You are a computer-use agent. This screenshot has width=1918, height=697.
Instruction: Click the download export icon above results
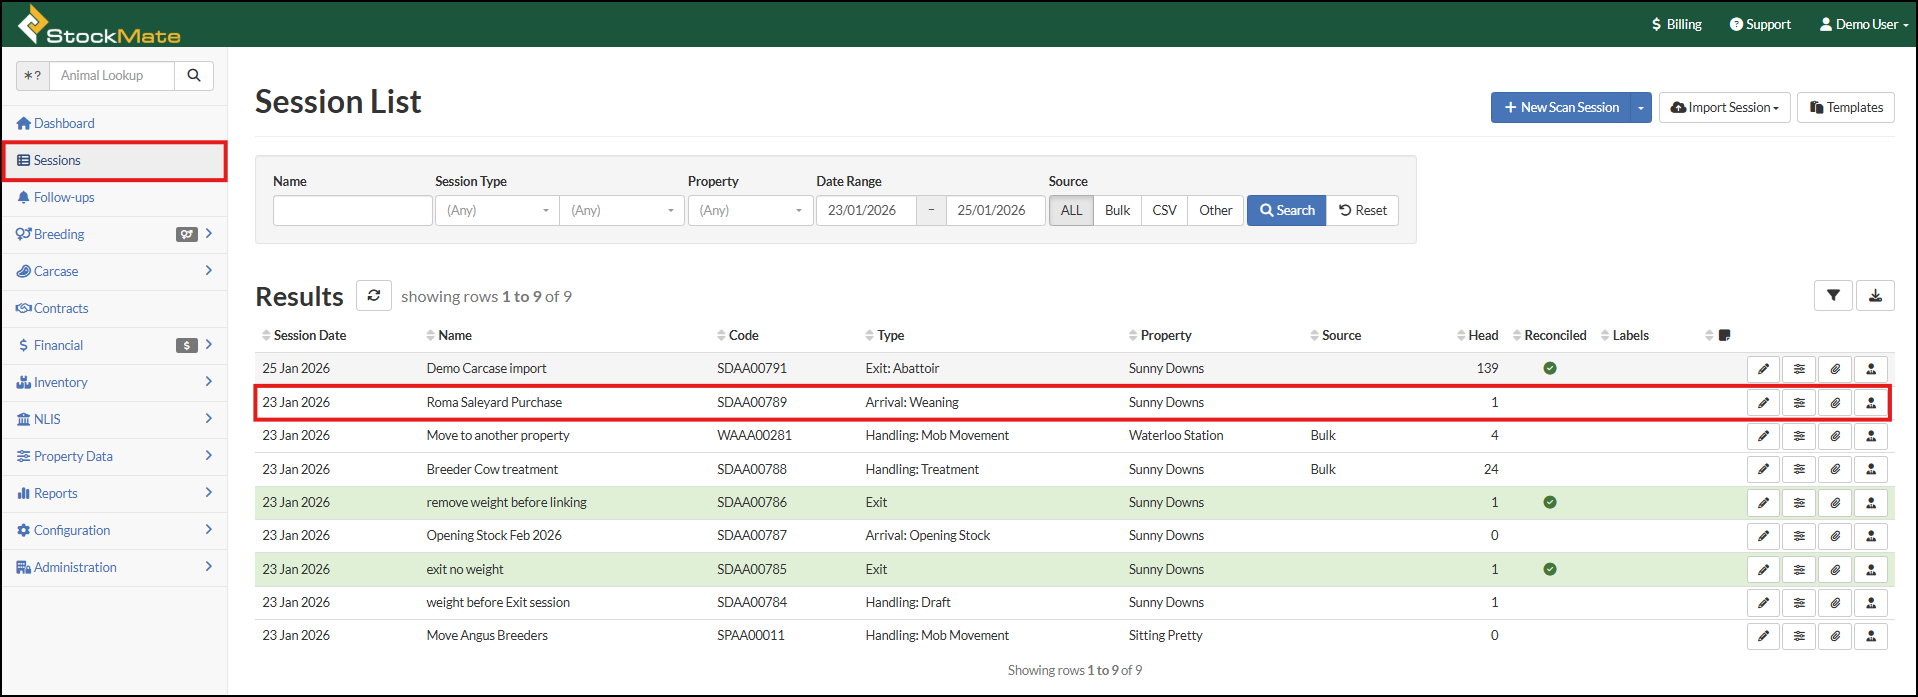pos(1875,296)
